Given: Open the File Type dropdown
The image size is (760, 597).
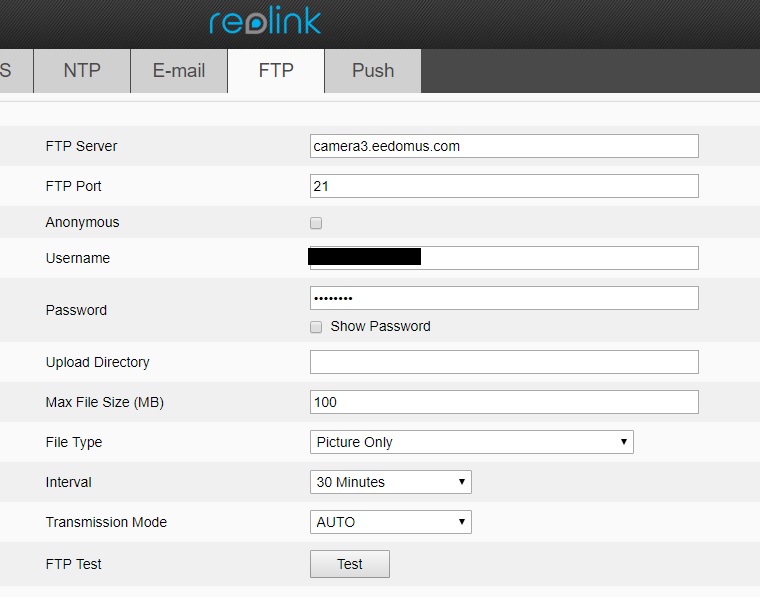Looking at the screenshot, I should (x=471, y=442).
